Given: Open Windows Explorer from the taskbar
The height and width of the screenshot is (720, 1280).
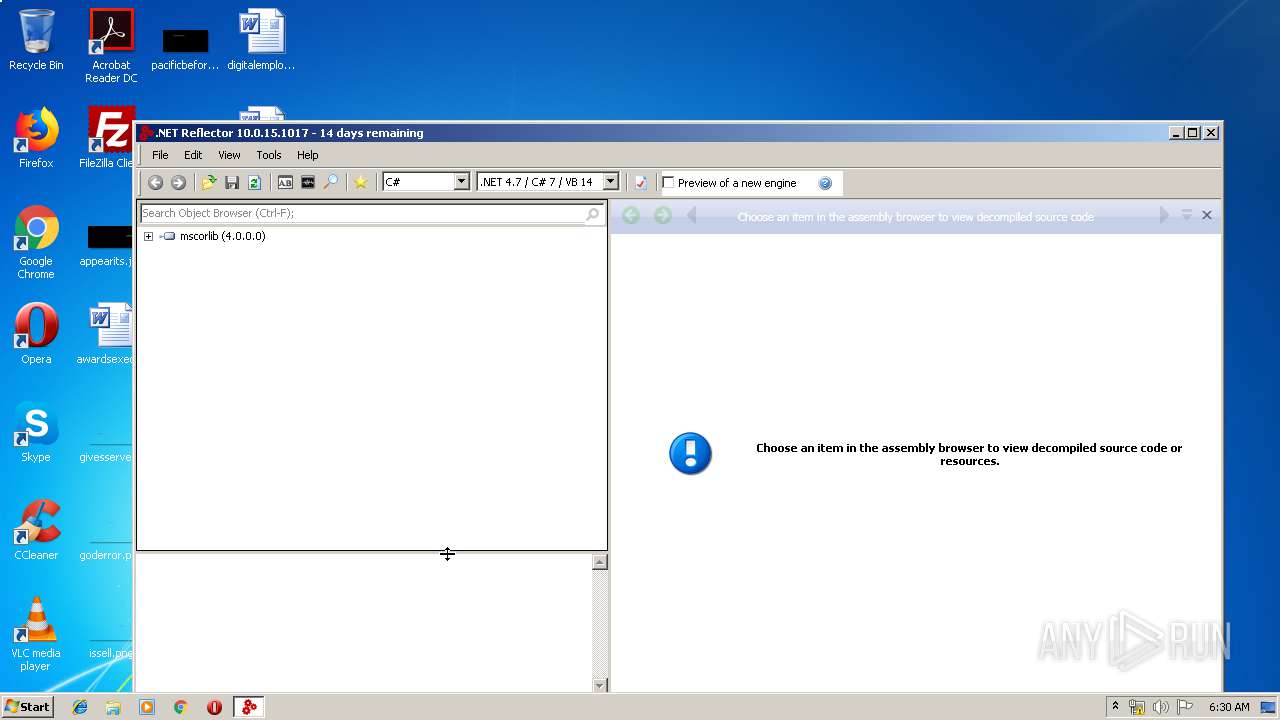Looking at the screenshot, I should (113, 707).
